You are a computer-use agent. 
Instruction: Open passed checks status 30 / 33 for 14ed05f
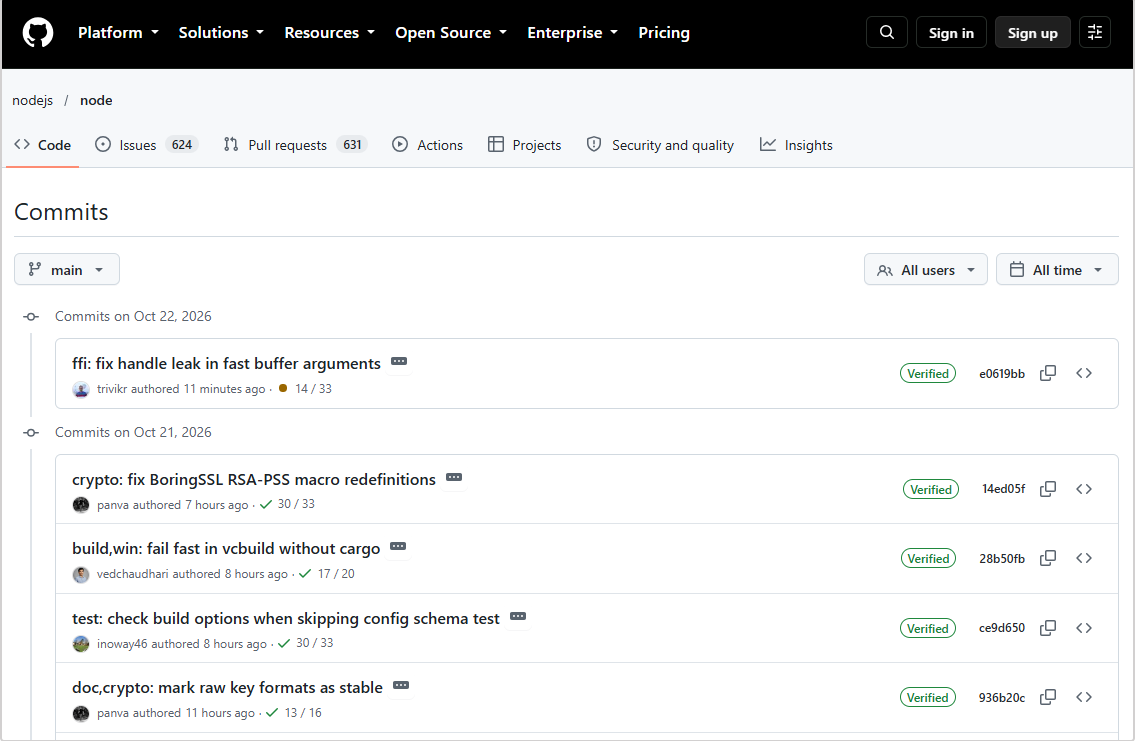coord(287,504)
